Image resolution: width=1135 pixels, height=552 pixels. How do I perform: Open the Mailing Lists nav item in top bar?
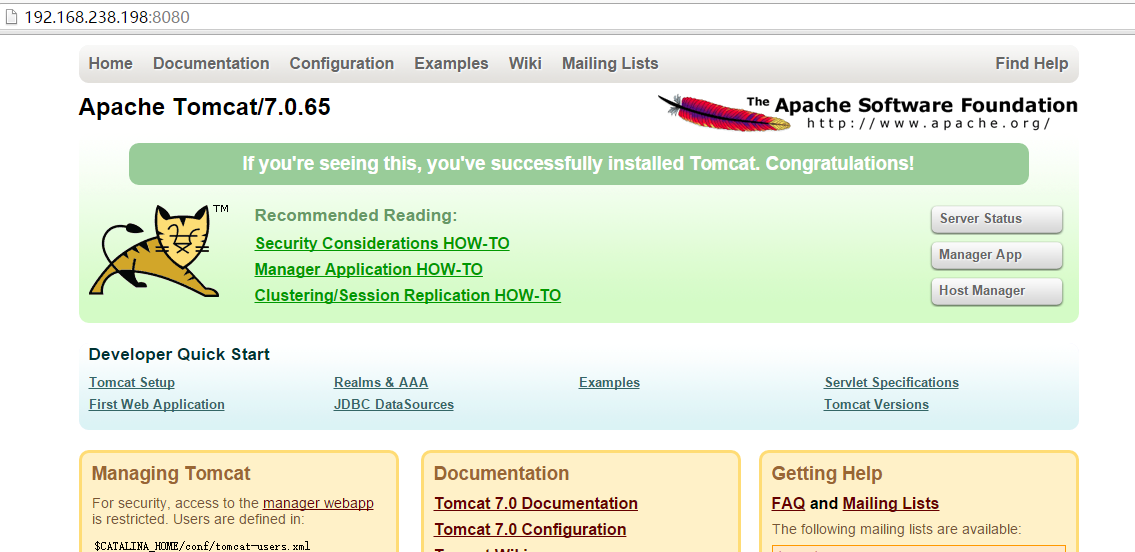610,64
